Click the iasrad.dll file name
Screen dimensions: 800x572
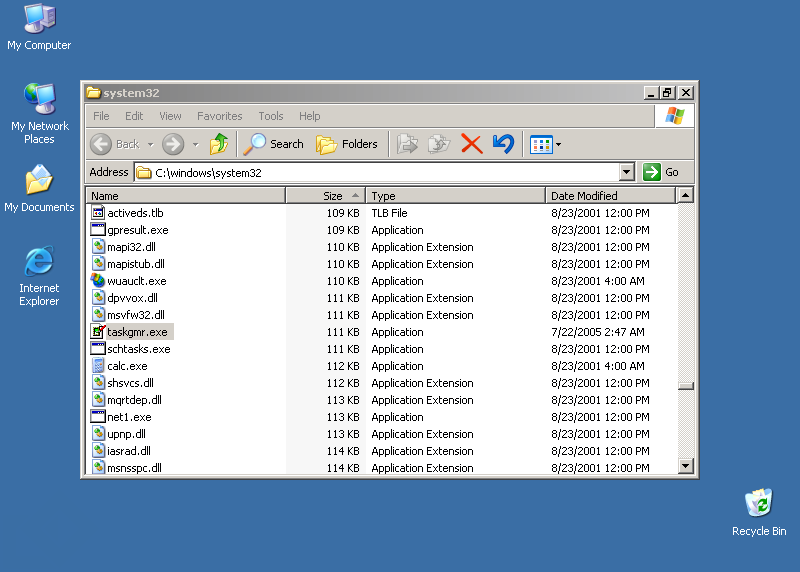[129, 451]
